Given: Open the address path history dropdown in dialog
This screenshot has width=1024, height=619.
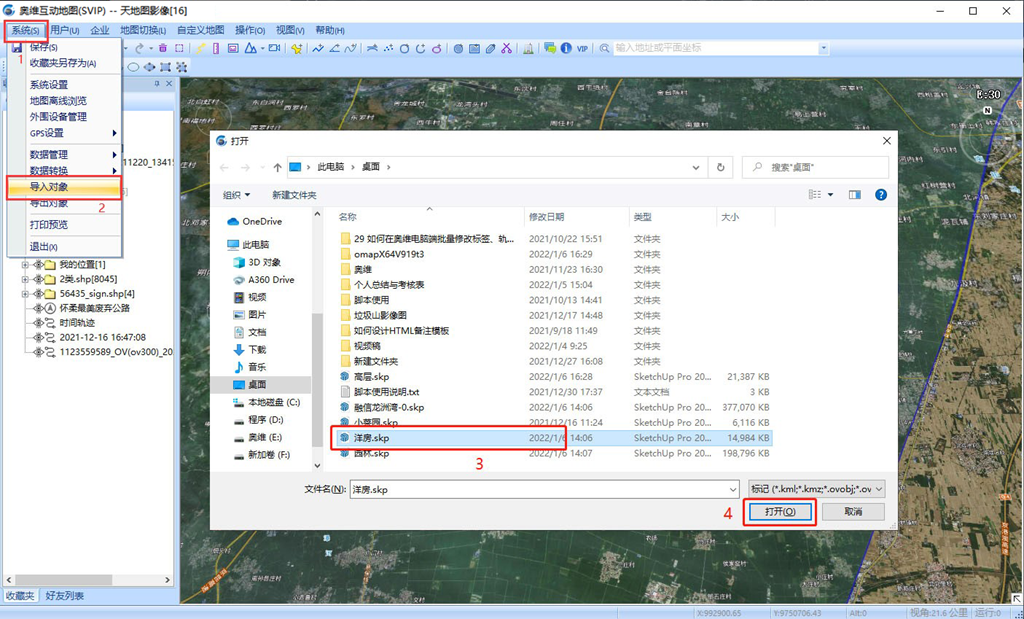Looking at the screenshot, I should [x=696, y=167].
